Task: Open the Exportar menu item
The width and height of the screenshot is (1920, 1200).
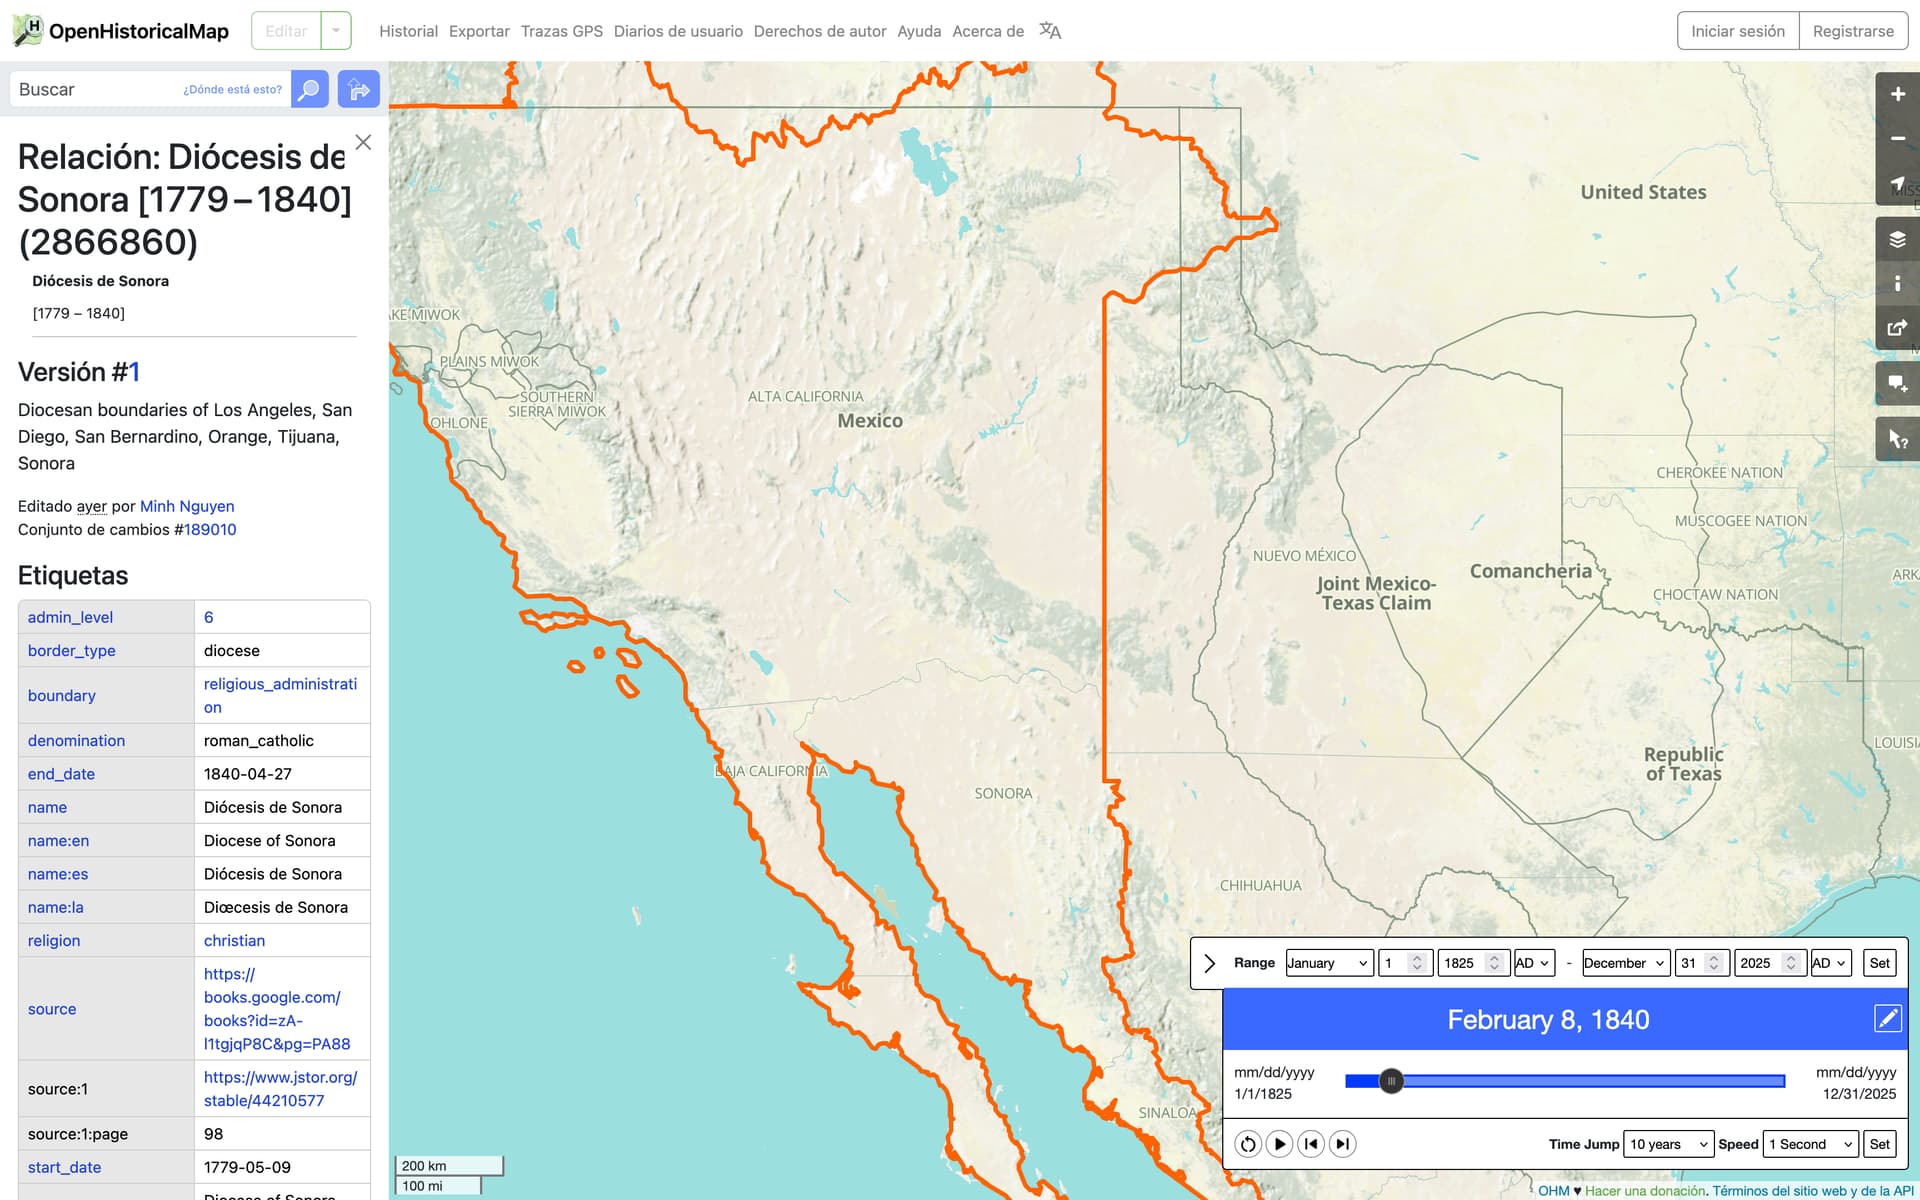Action: point(479,31)
